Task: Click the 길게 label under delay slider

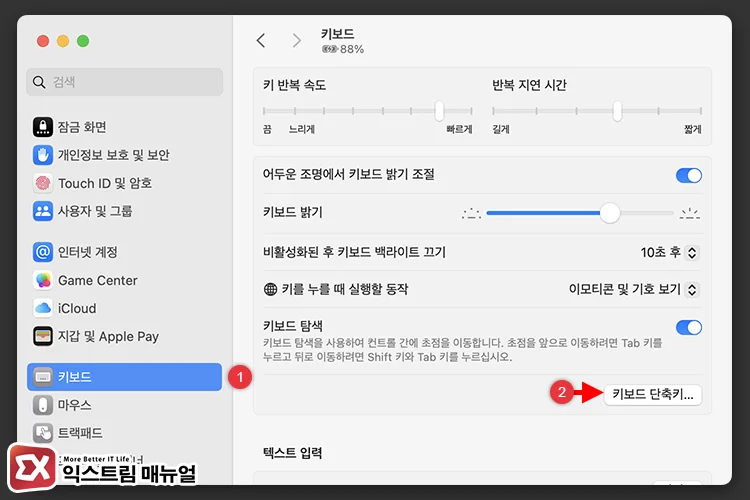Action: (501, 129)
